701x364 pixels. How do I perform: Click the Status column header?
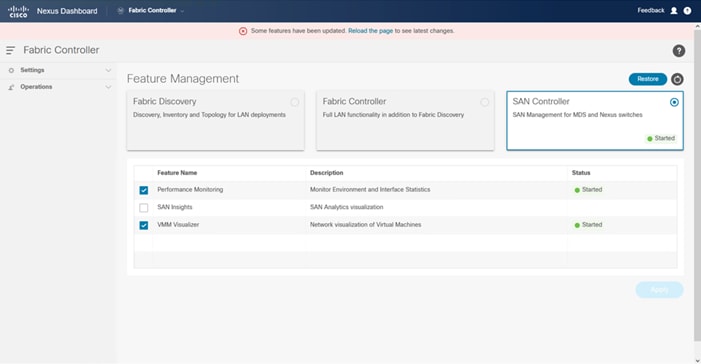581,173
